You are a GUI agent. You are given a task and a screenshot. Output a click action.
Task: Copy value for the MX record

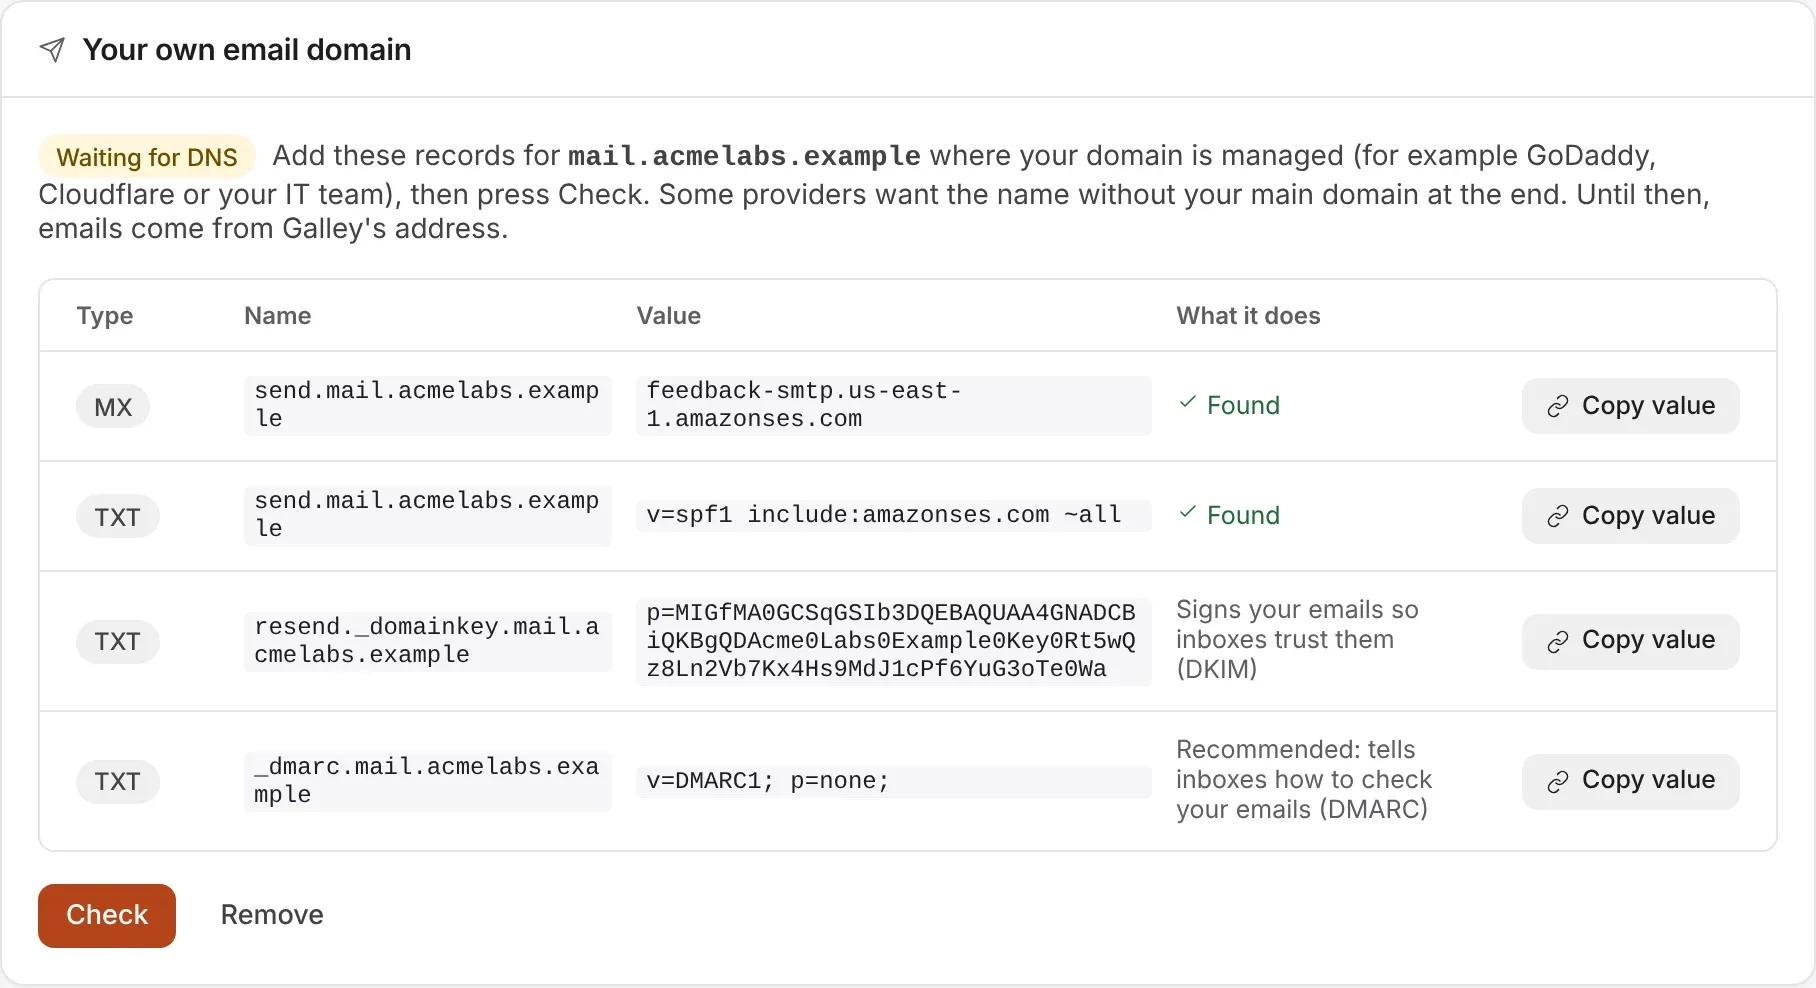(x=1630, y=406)
